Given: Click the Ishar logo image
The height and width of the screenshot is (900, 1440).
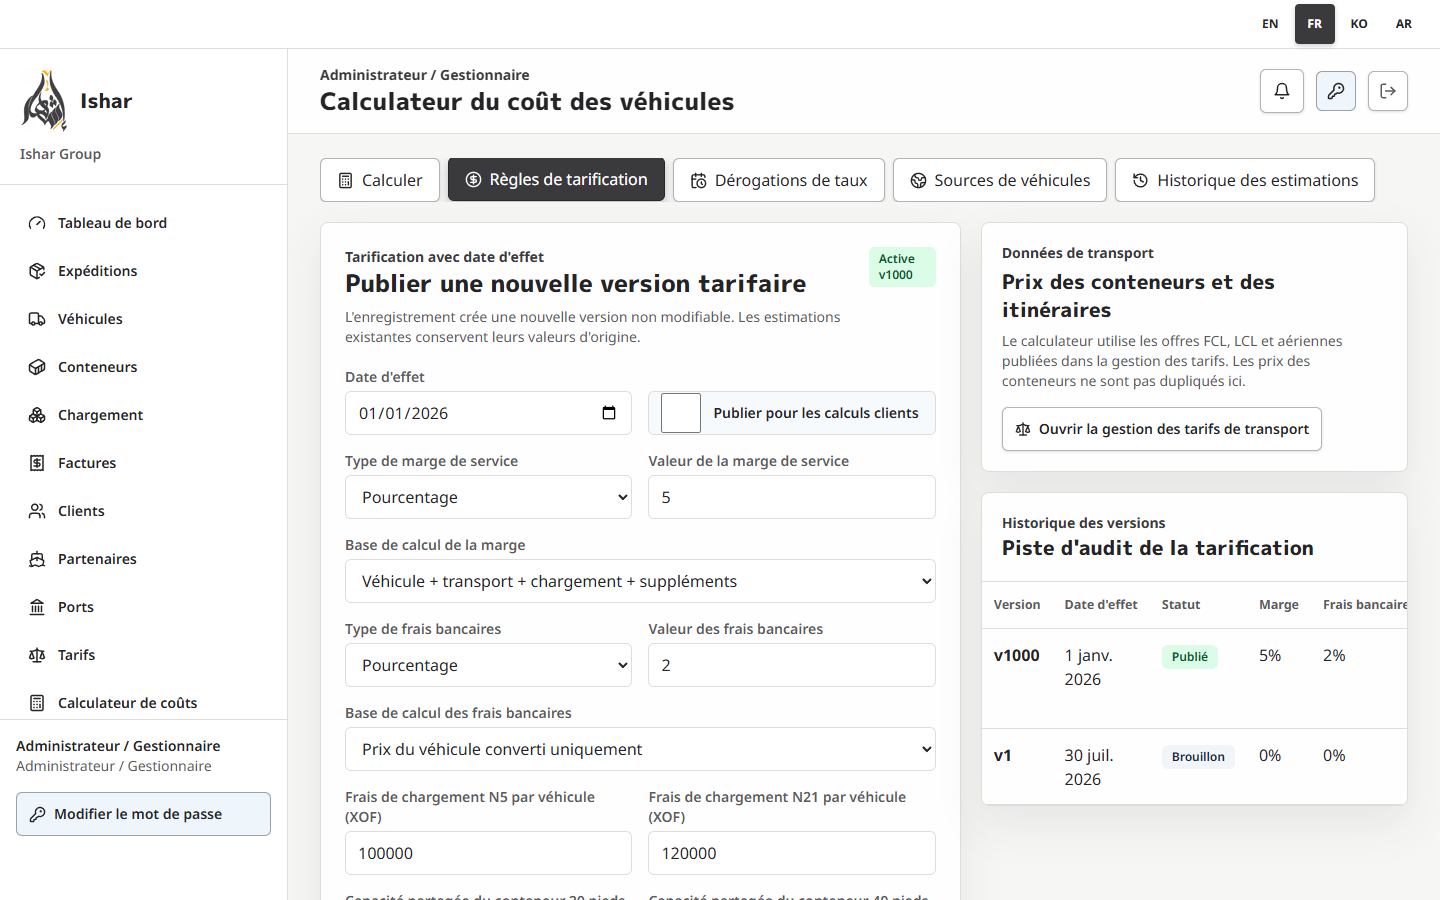Looking at the screenshot, I should coord(44,101).
